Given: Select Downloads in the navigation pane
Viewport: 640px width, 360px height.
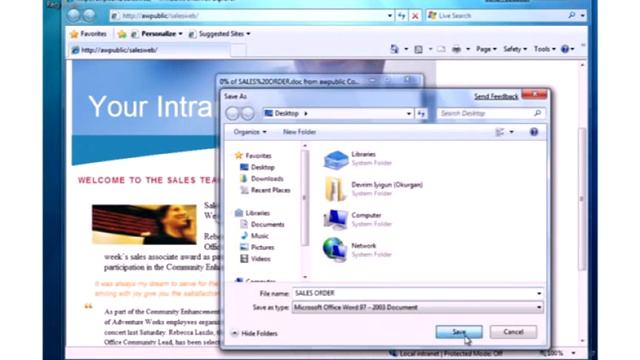Looking at the screenshot, I should [x=262, y=178].
